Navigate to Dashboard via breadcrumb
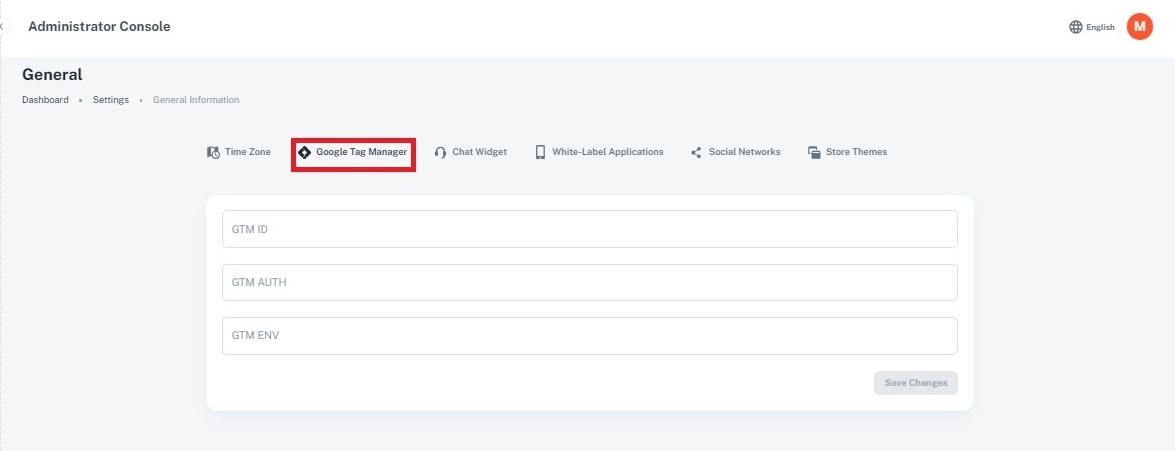This screenshot has width=1175, height=451. 45,100
